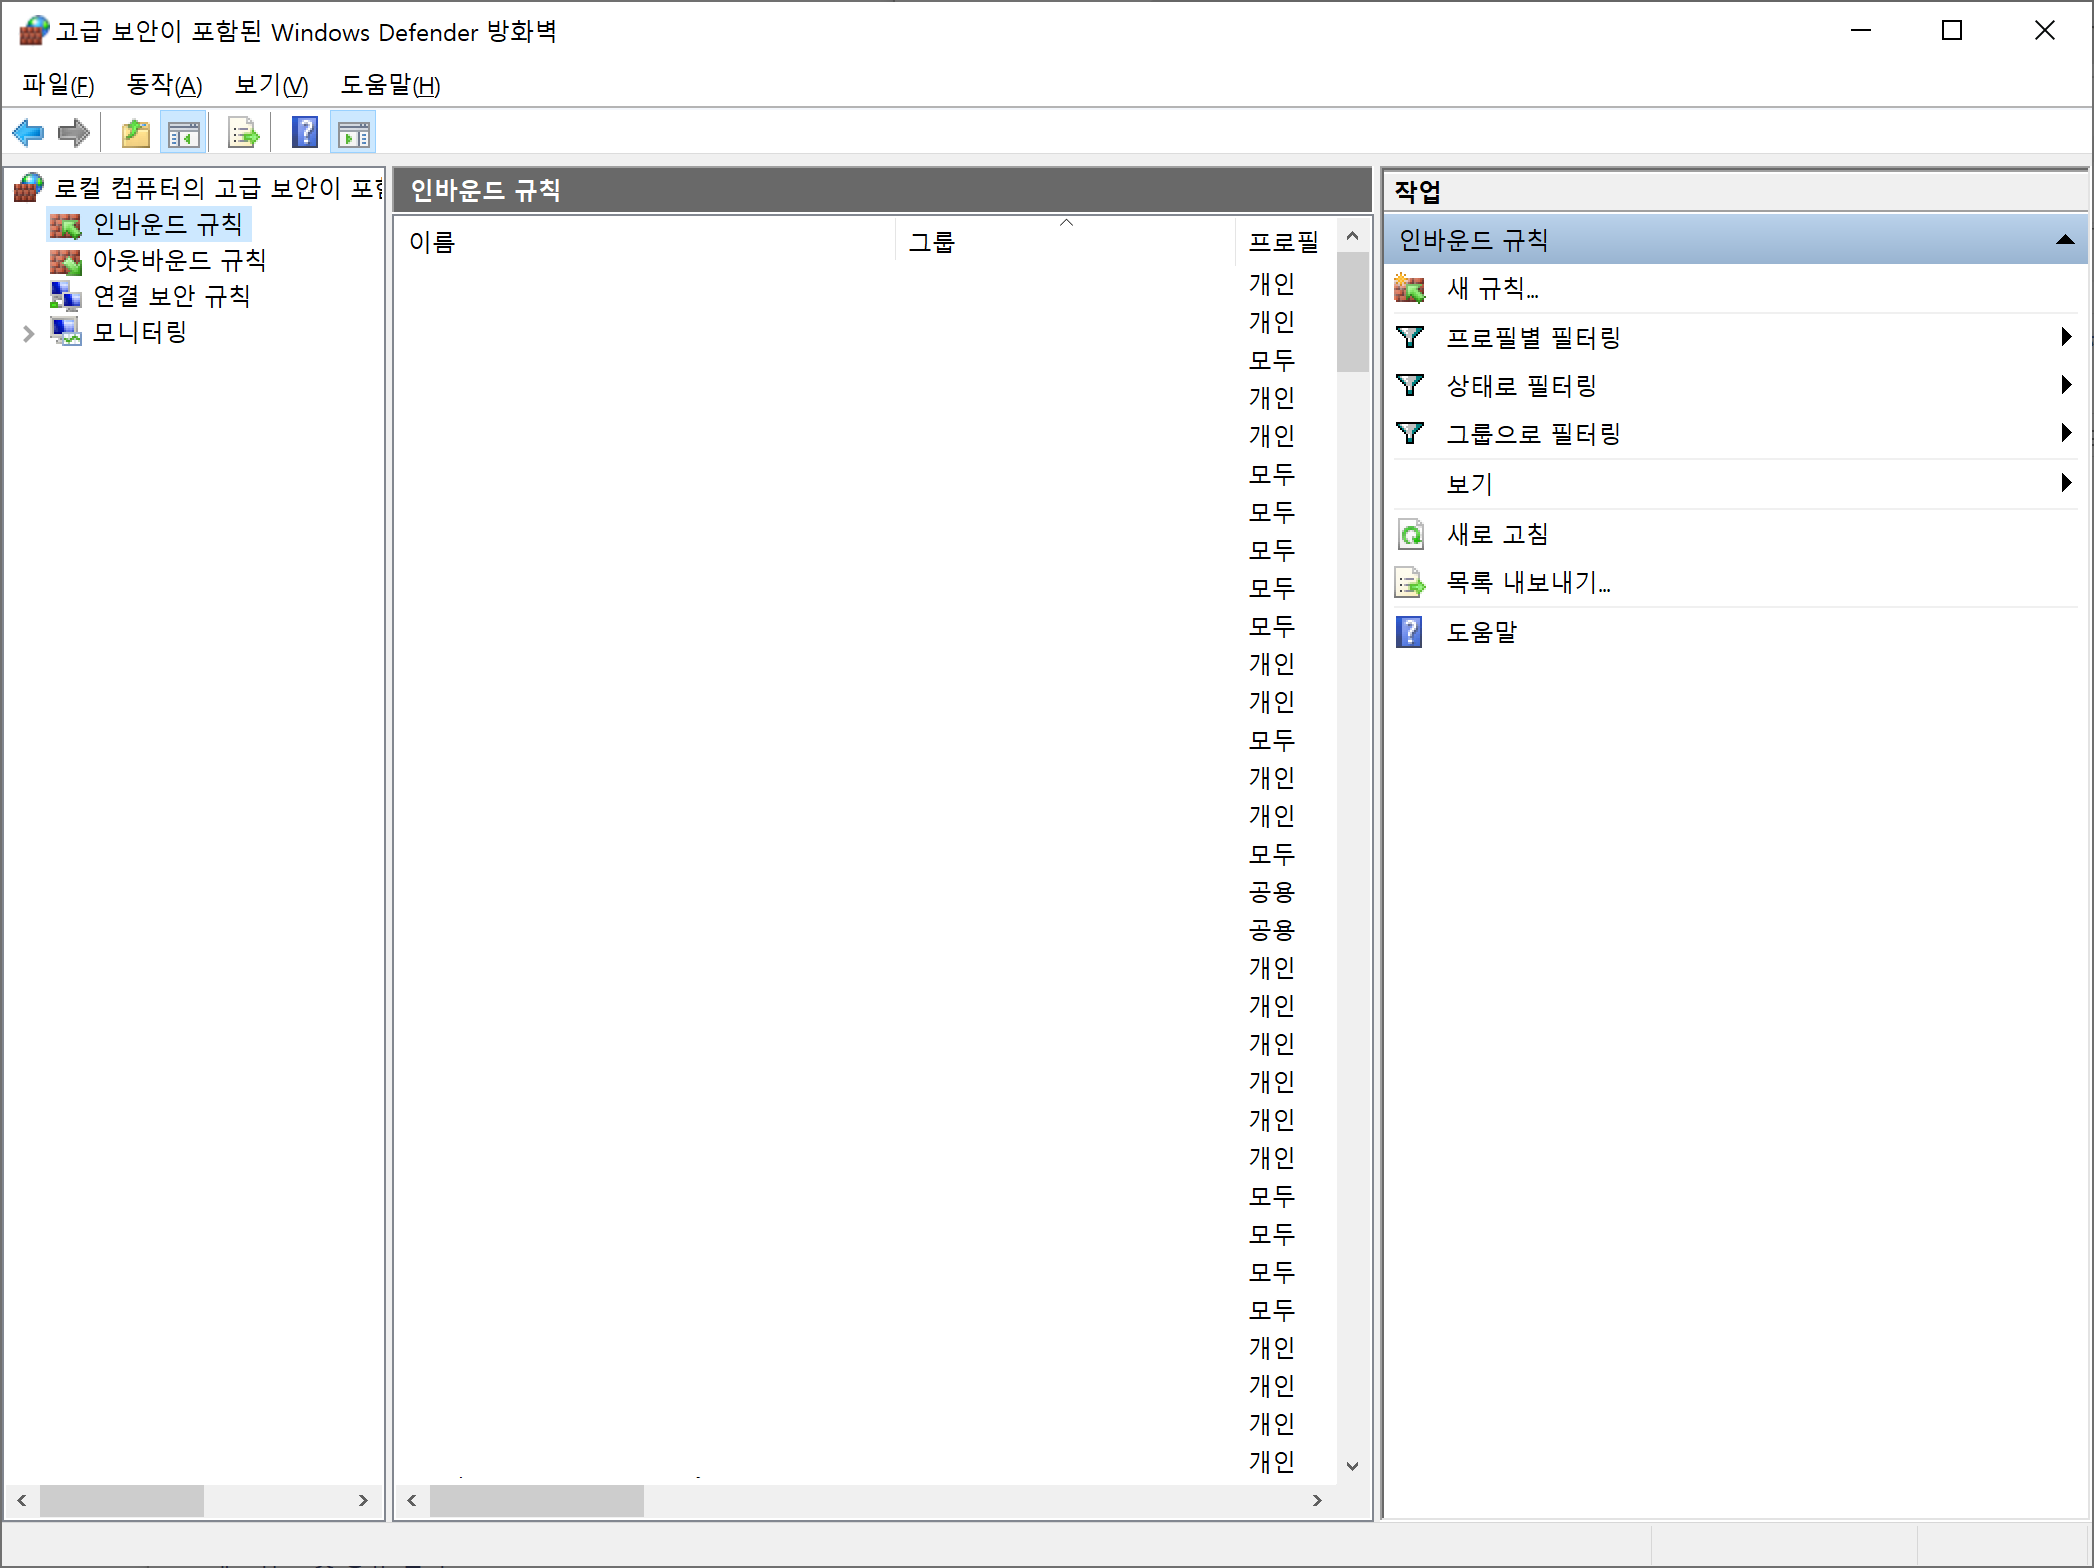The height and width of the screenshot is (1568, 2094).
Task: Click the Up one level folder icon
Action: (x=135, y=133)
